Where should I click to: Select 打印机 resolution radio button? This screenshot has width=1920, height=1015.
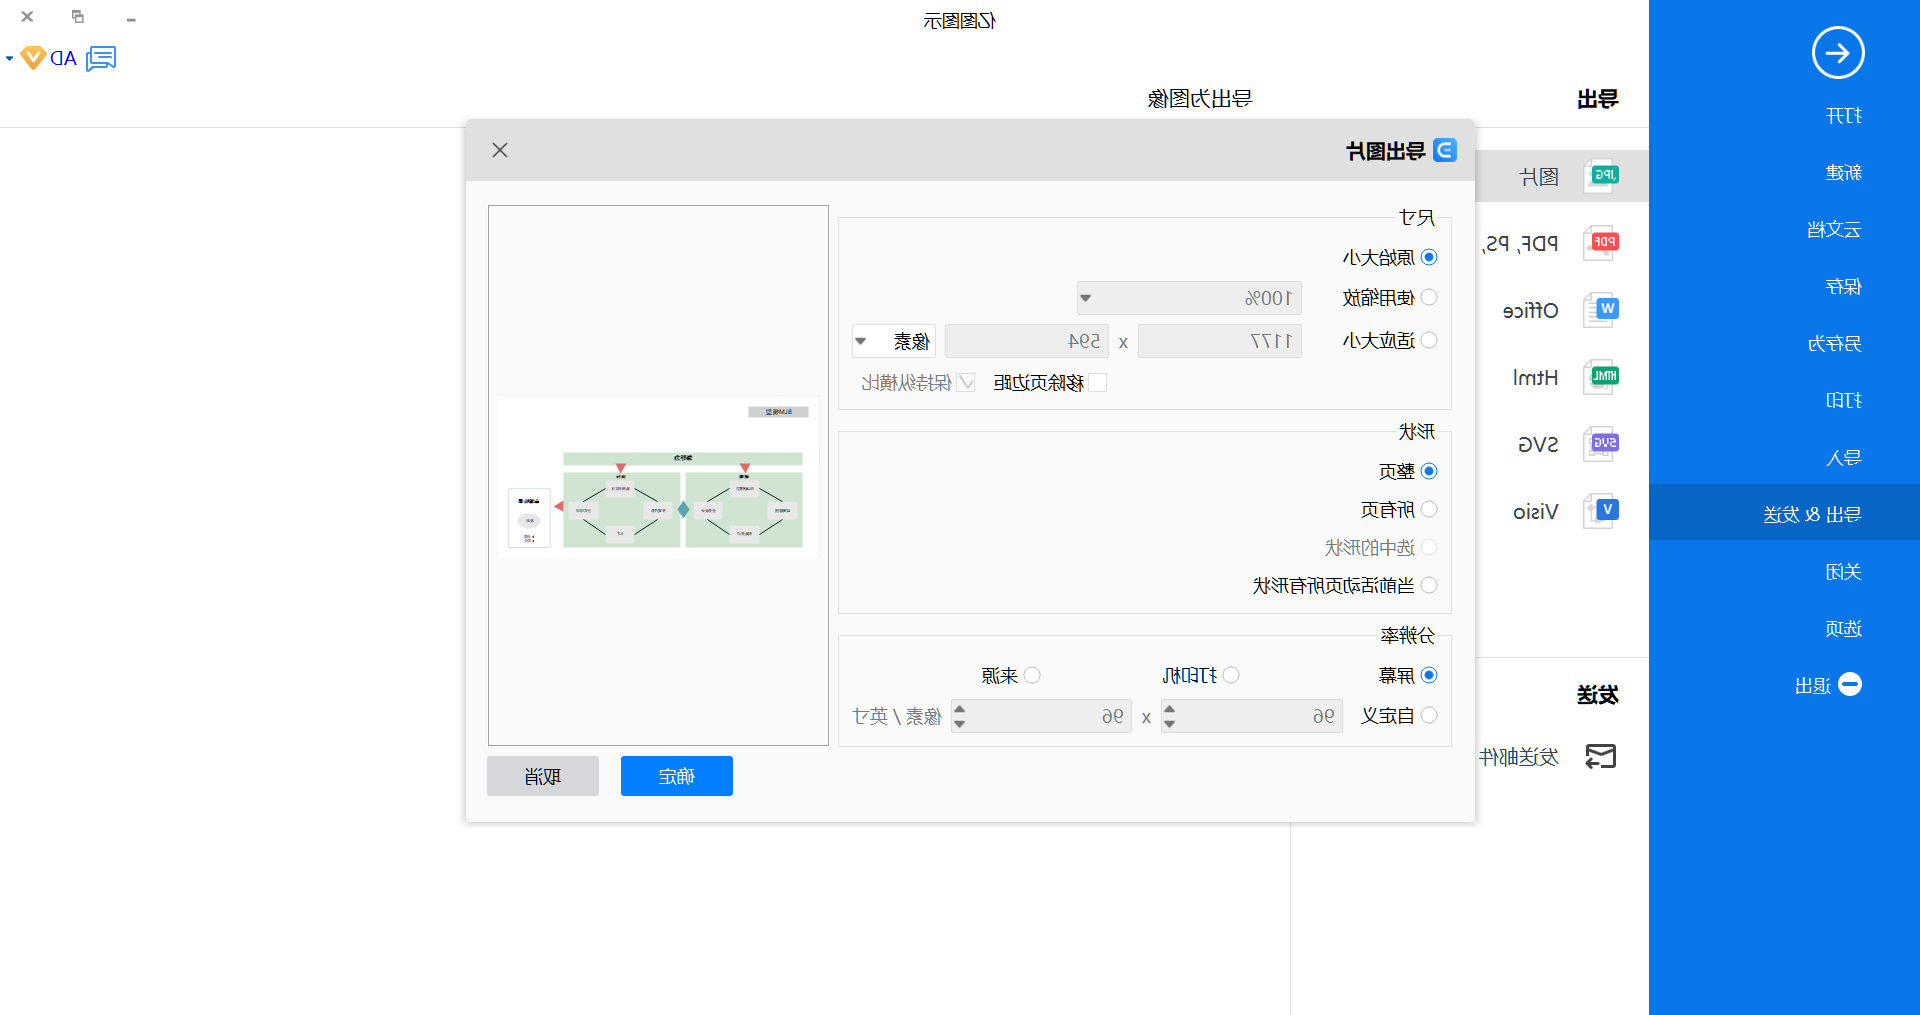[x=1231, y=675]
